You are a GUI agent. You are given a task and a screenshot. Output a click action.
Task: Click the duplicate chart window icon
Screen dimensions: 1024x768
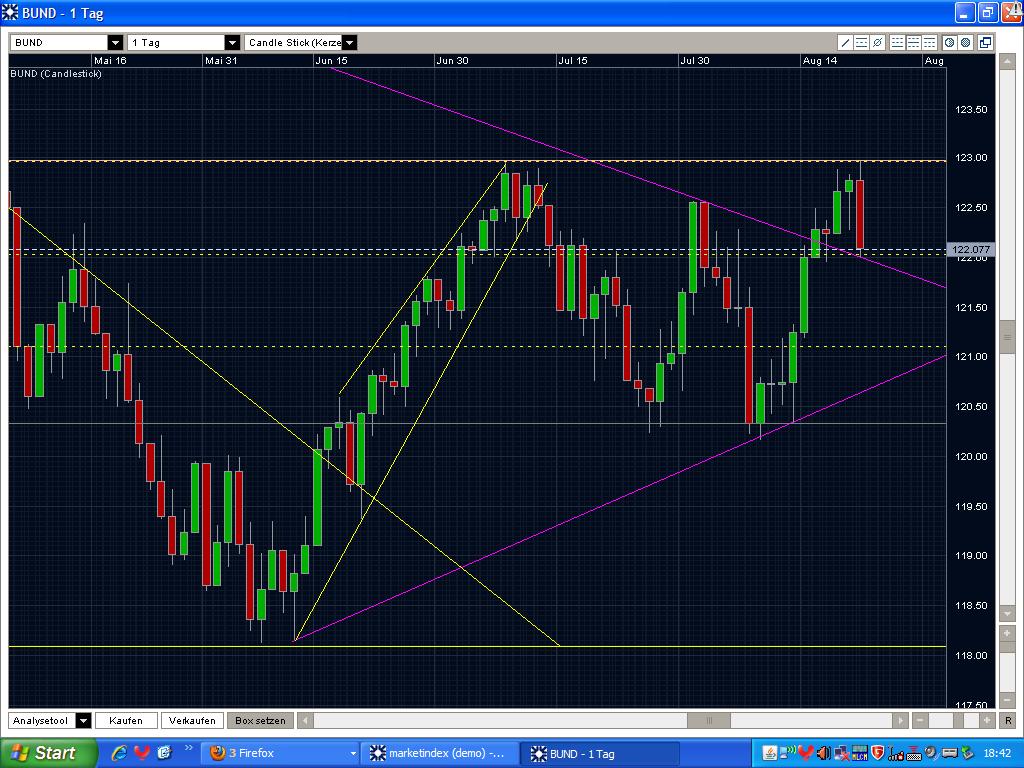tap(985, 43)
